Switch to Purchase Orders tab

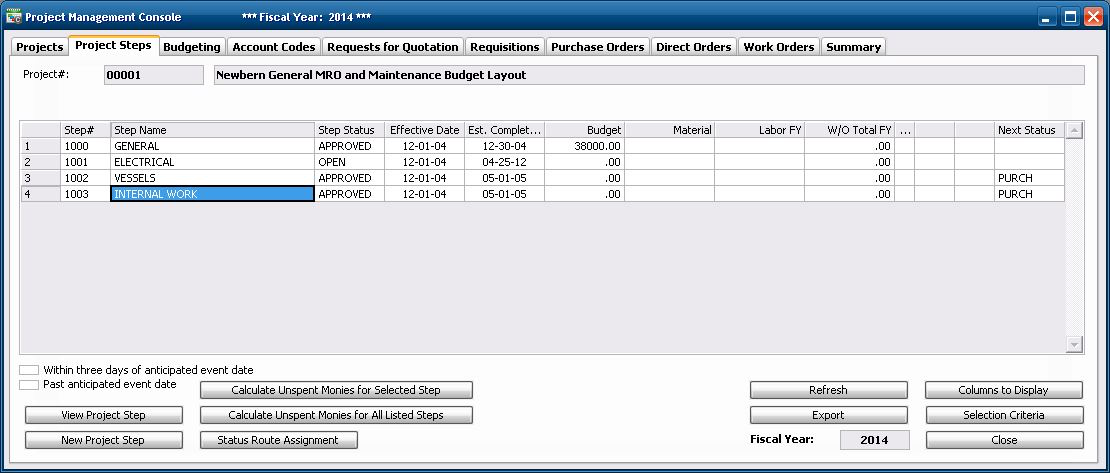tap(597, 47)
